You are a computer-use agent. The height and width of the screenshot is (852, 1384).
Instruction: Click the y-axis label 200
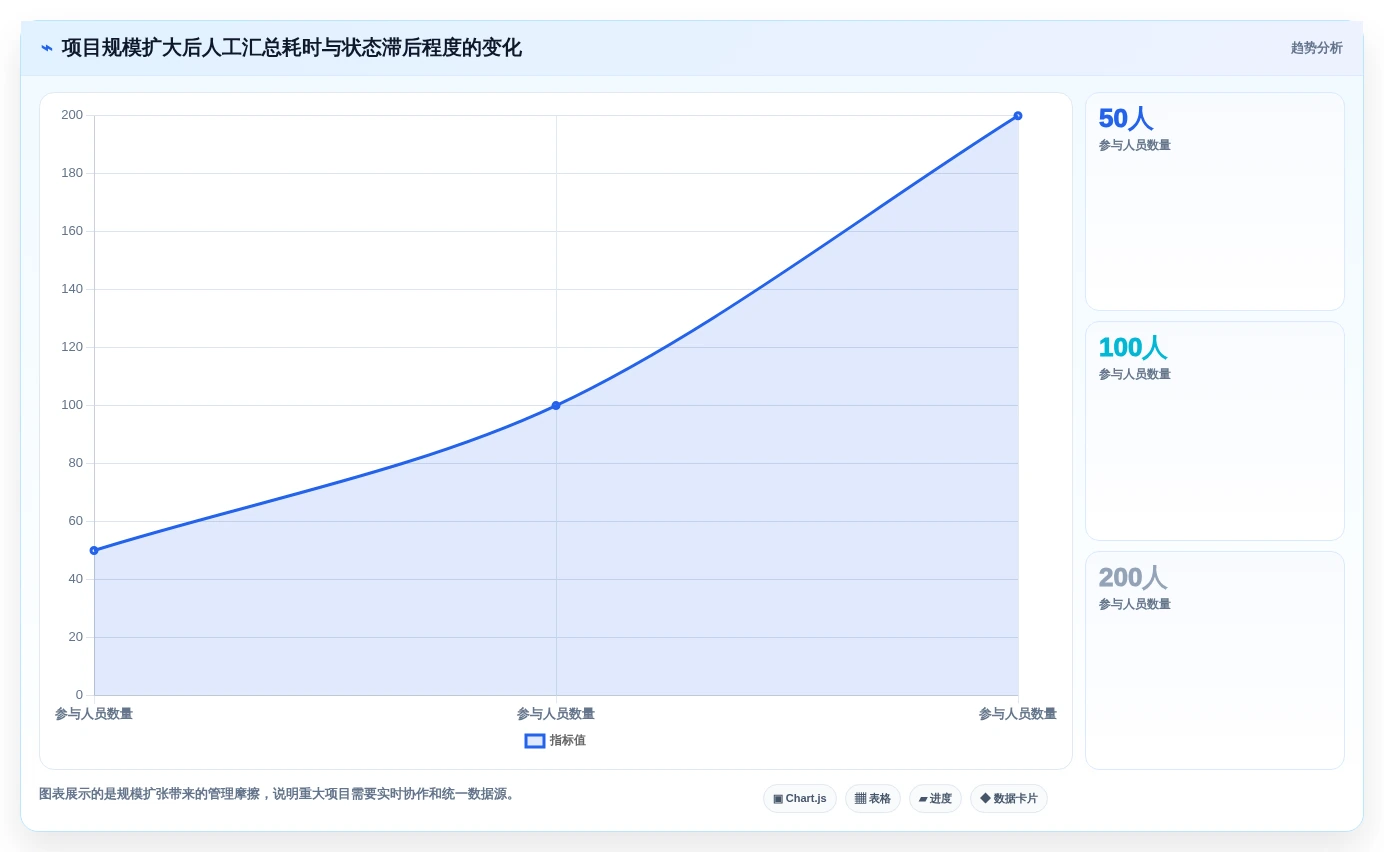click(x=72, y=115)
